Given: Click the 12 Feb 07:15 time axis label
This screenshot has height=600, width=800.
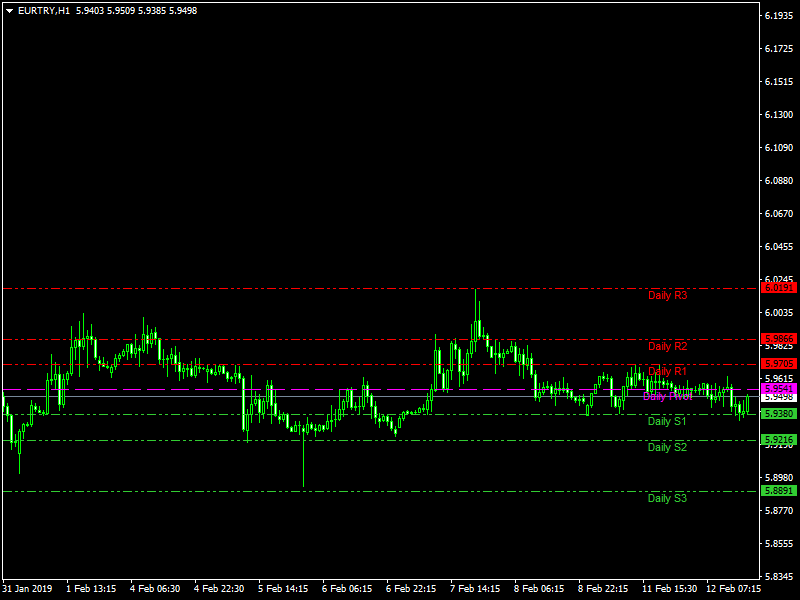Looking at the screenshot, I should coord(733,589).
